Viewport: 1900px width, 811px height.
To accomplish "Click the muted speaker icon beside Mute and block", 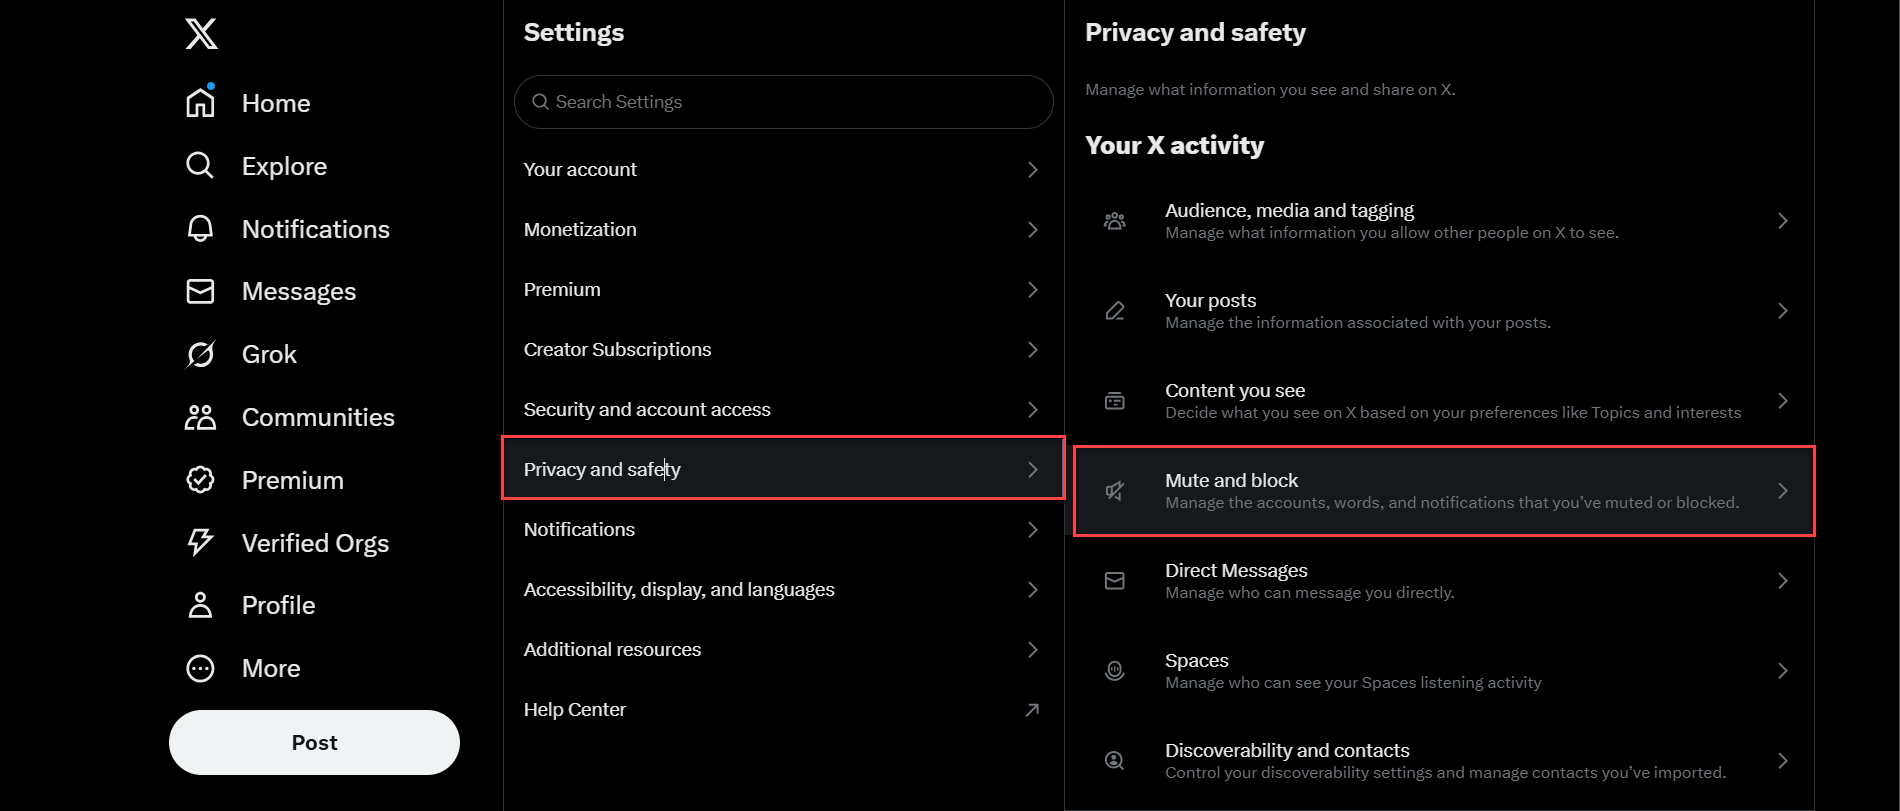I will click(x=1115, y=490).
